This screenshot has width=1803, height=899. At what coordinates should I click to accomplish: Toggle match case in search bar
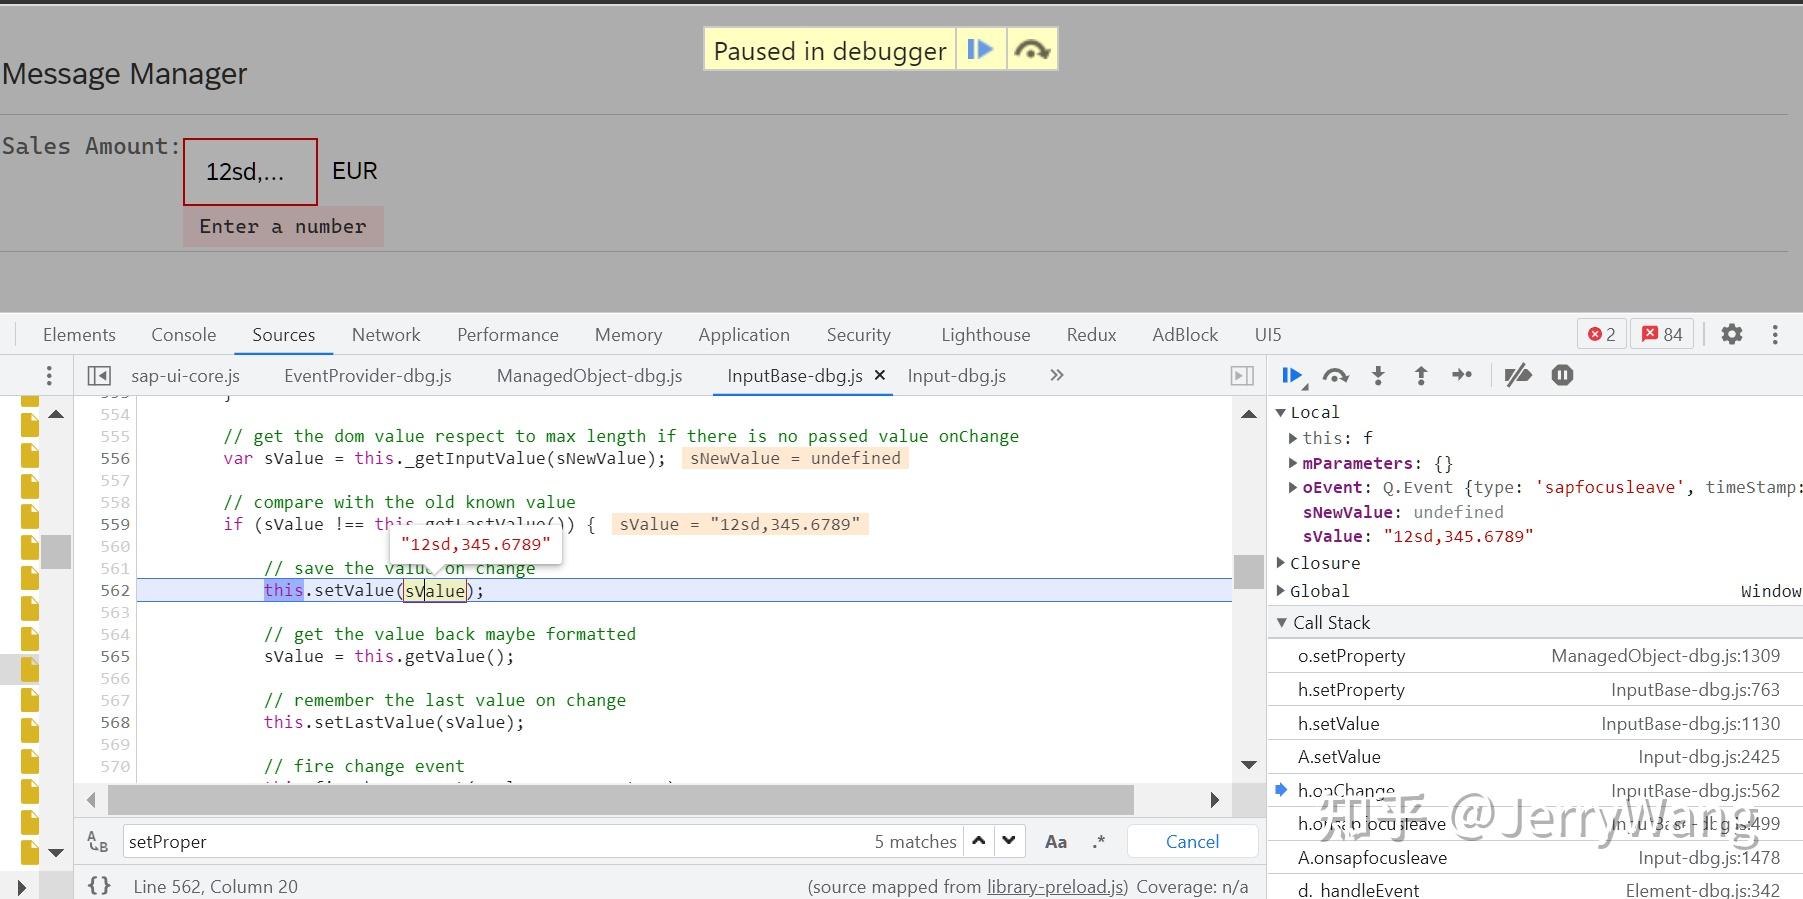[1055, 842]
